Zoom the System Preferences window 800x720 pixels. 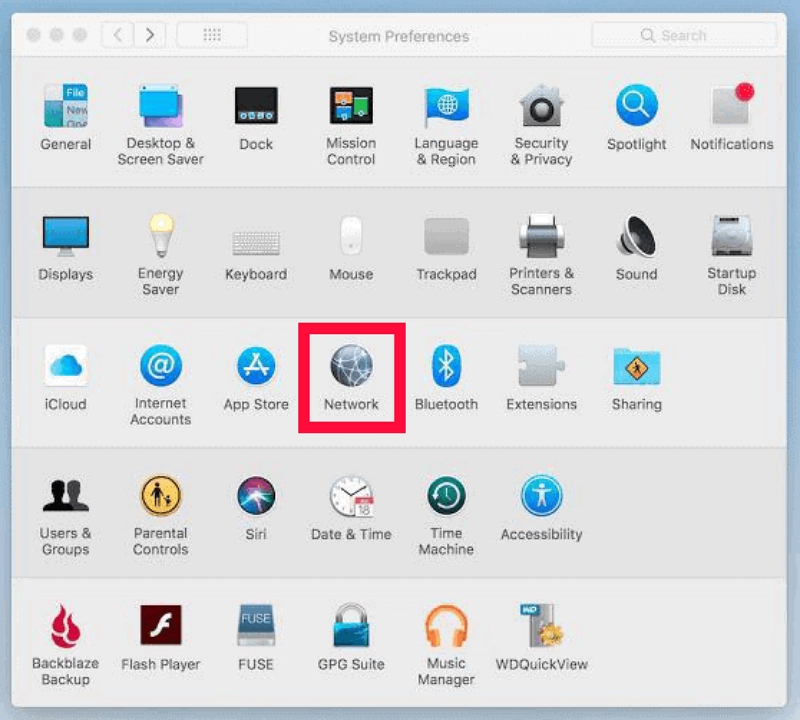click(x=80, y=35)
